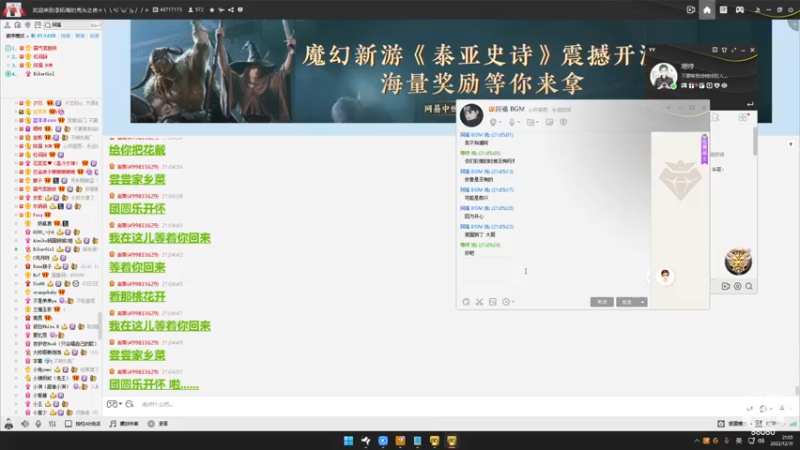Open the folder transfer dropdown in BGM chat header
This screenshot has height=450, width=800.
pyautogui.click(x=532, y=122)
